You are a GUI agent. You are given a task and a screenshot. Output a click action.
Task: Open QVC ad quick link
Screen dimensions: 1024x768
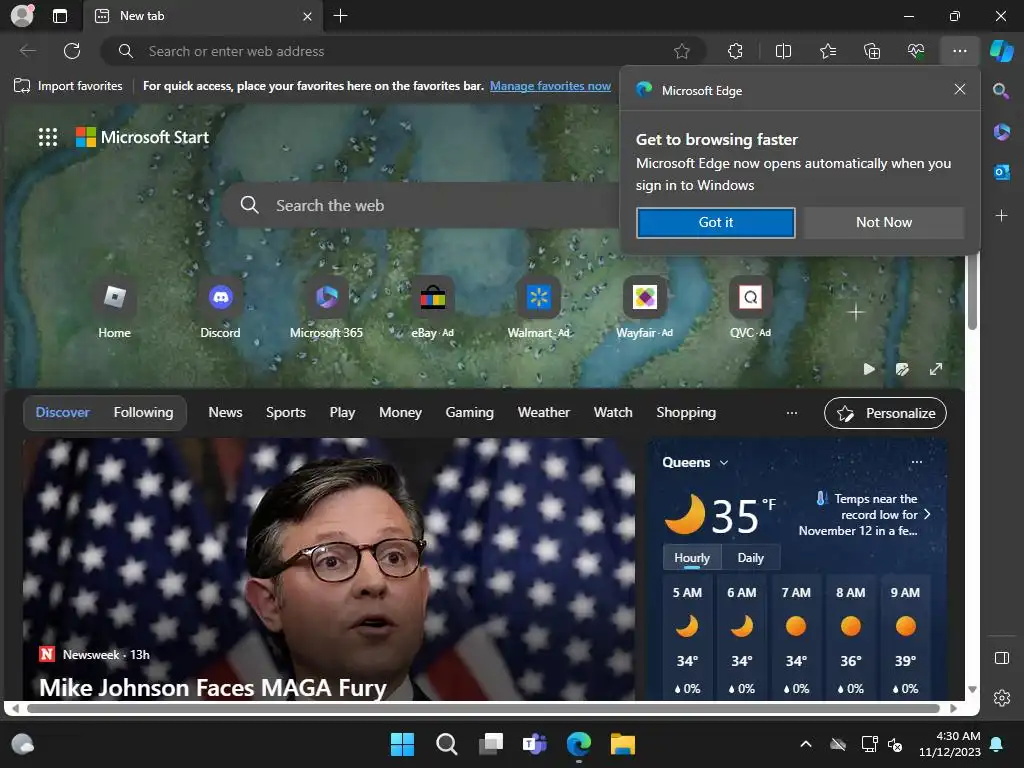[750, 308]
